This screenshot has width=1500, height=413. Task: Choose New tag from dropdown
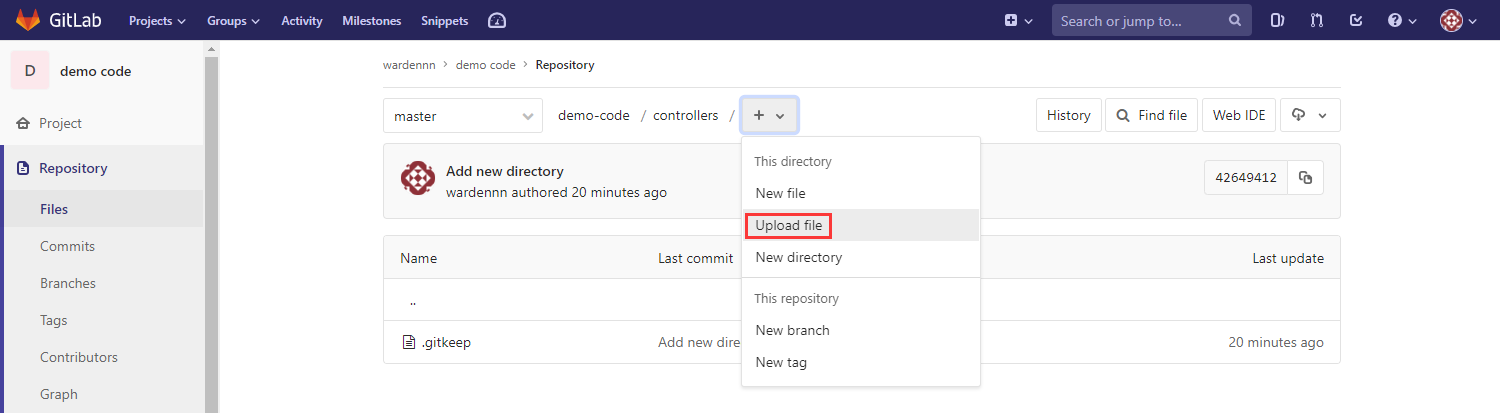click(860, 362)
